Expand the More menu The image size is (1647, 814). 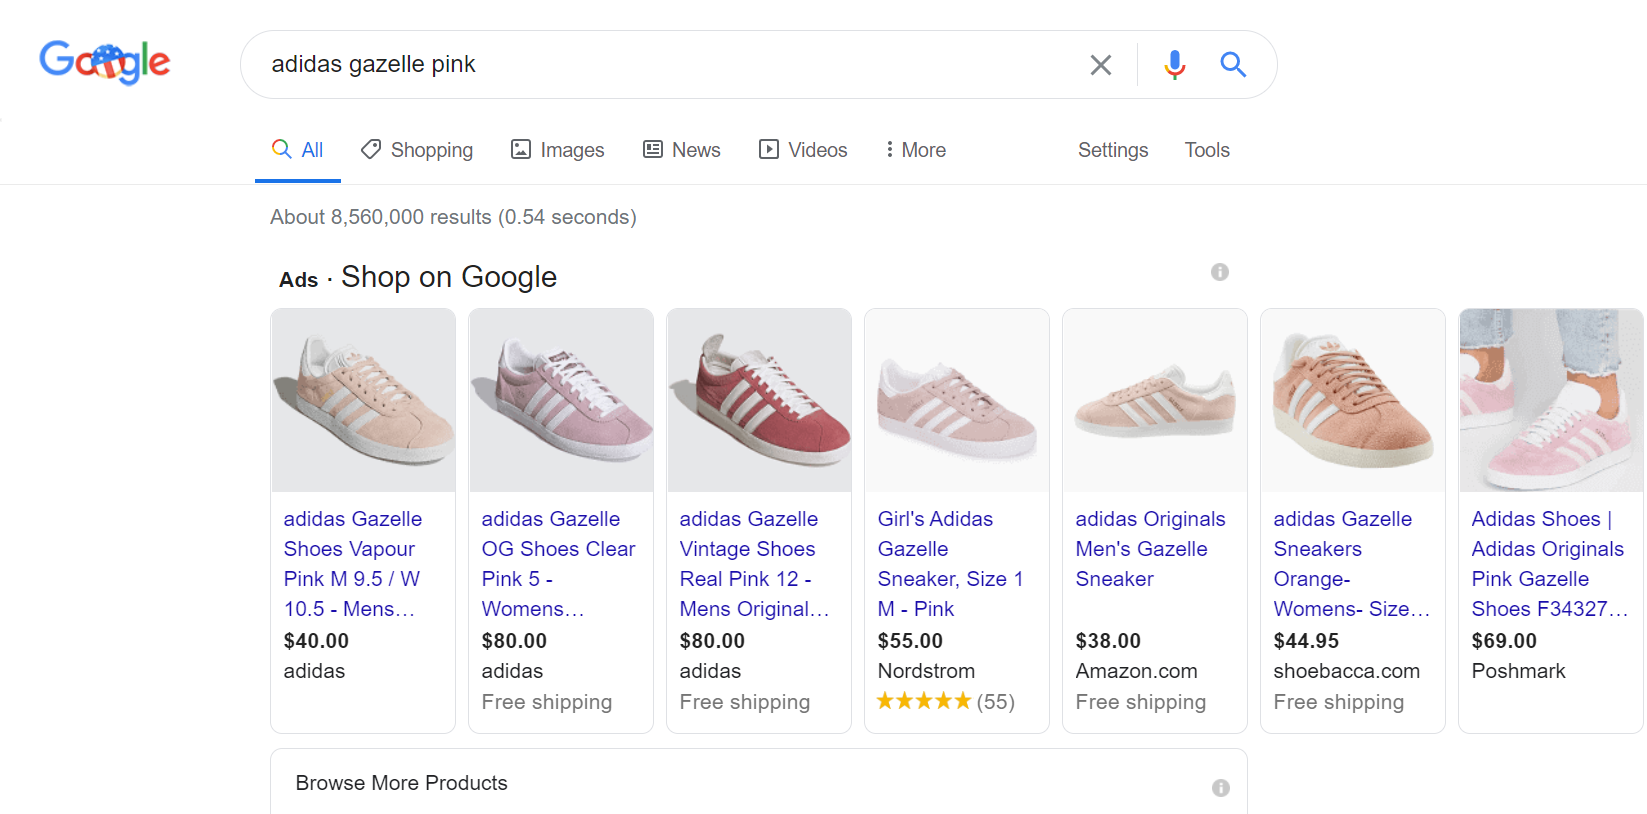tap(915, 150)
